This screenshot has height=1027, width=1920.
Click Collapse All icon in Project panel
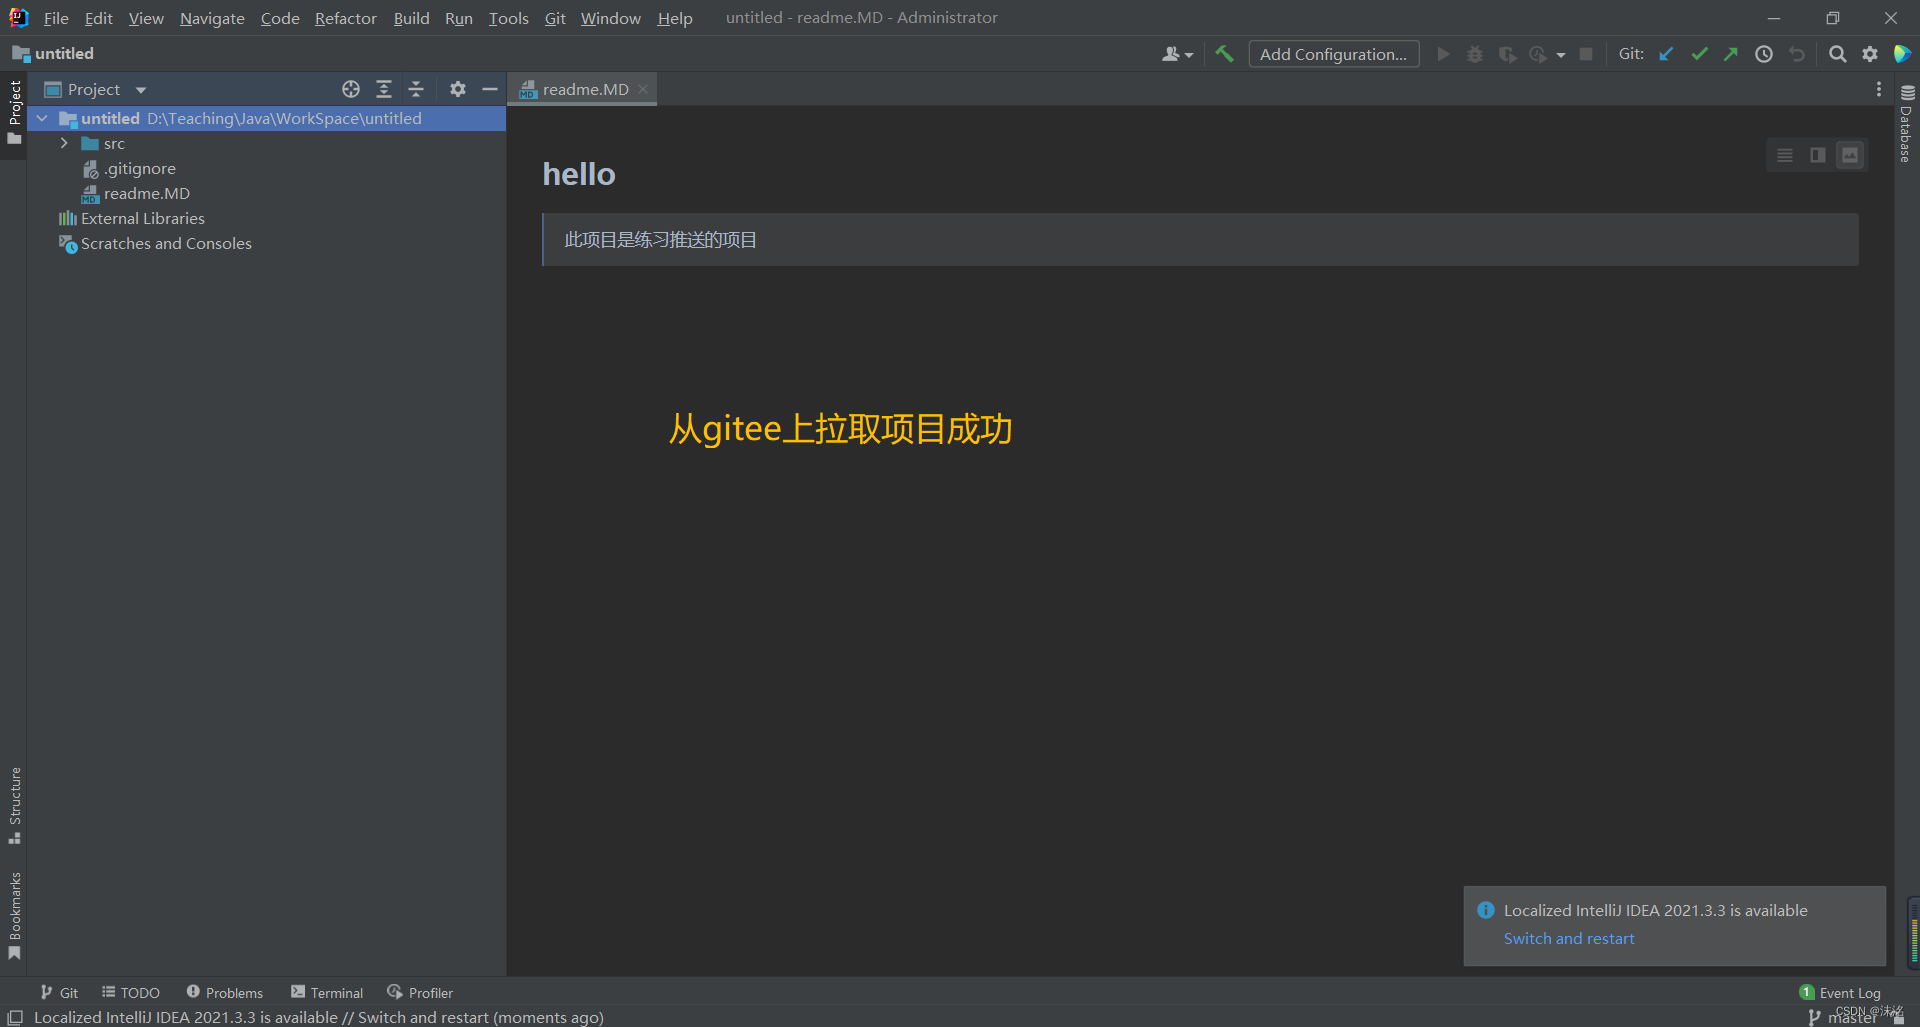416,89
